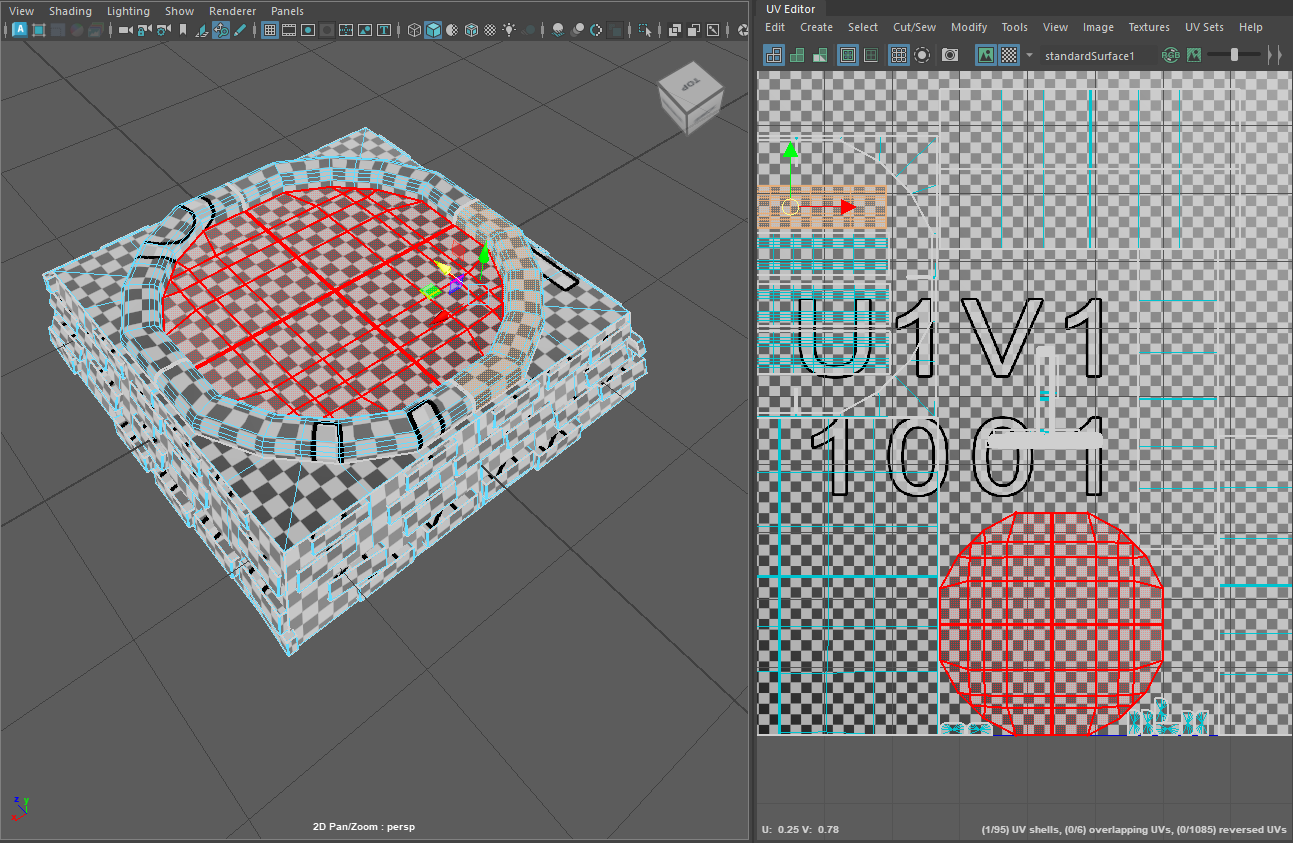Toggle viewport Shadows icon
Image resolution: width=1293 pixels, height=843 pixels.
[x=528, y=30]
